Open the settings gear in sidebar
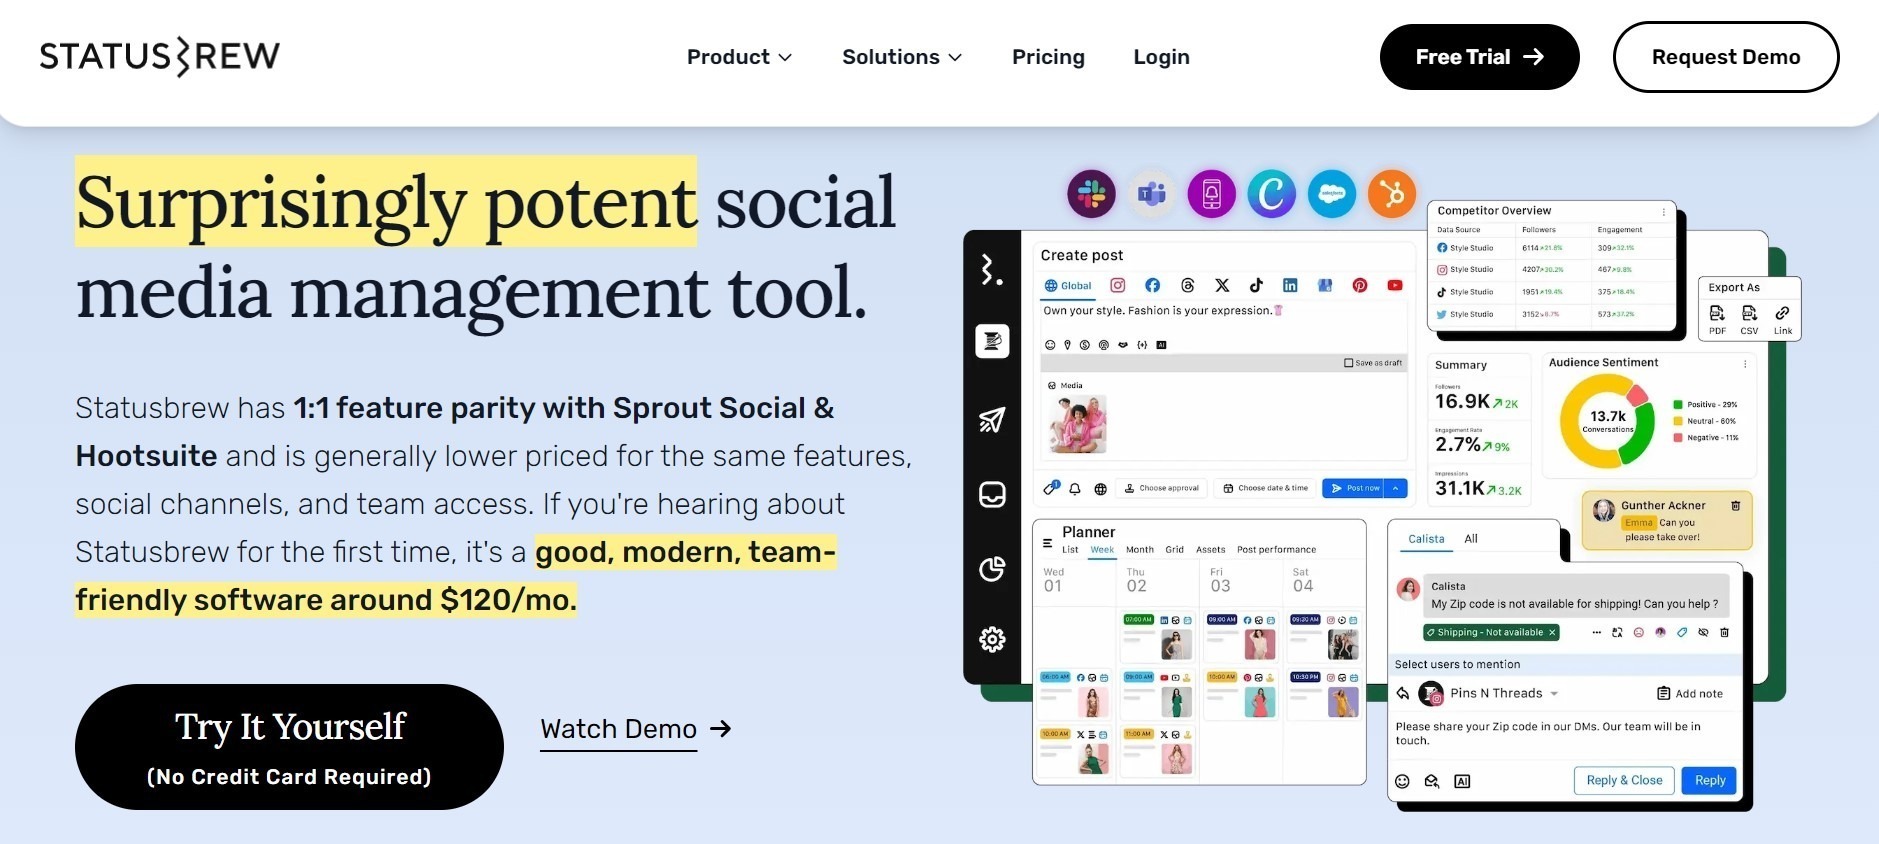This screenshot has width=1879, height=844. pos(992,640)
